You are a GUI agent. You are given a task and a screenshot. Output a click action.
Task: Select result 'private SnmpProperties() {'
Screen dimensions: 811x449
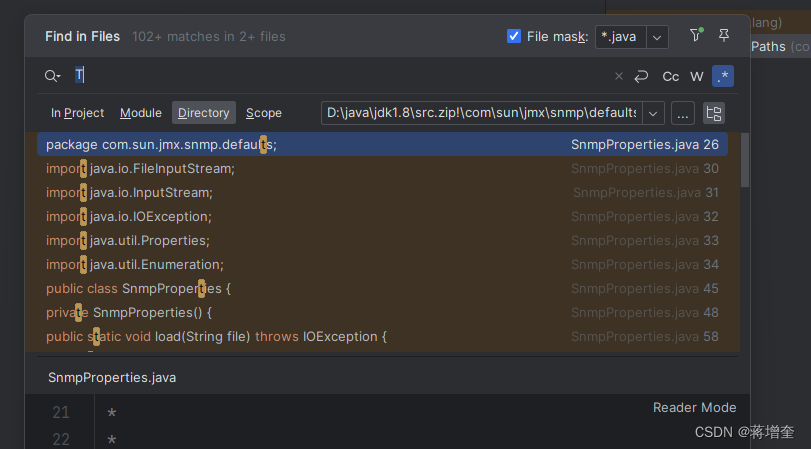382,312
